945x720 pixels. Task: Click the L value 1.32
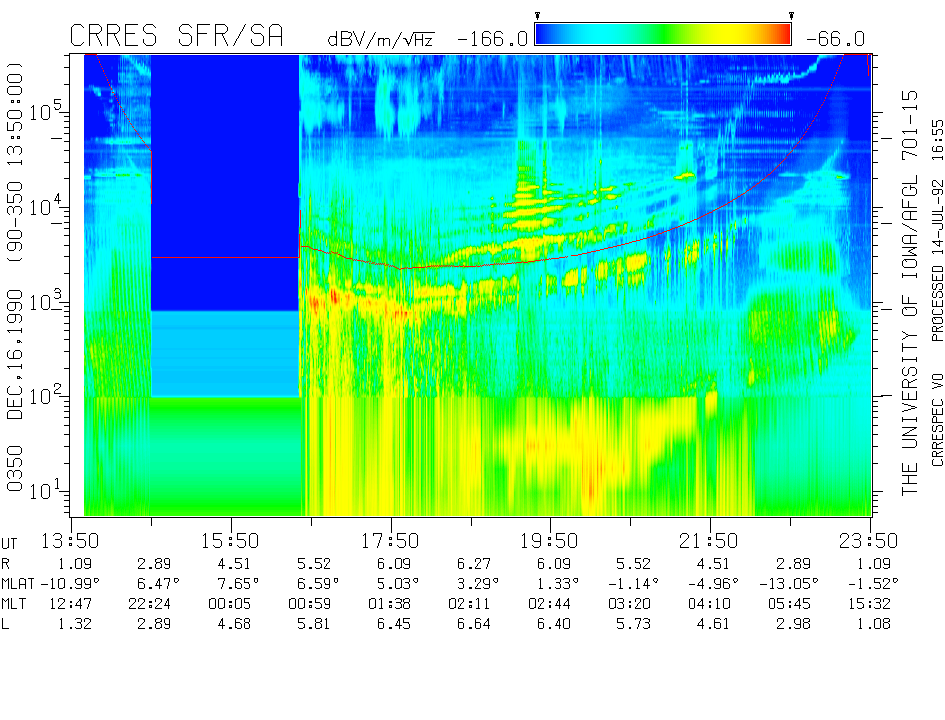75,624
